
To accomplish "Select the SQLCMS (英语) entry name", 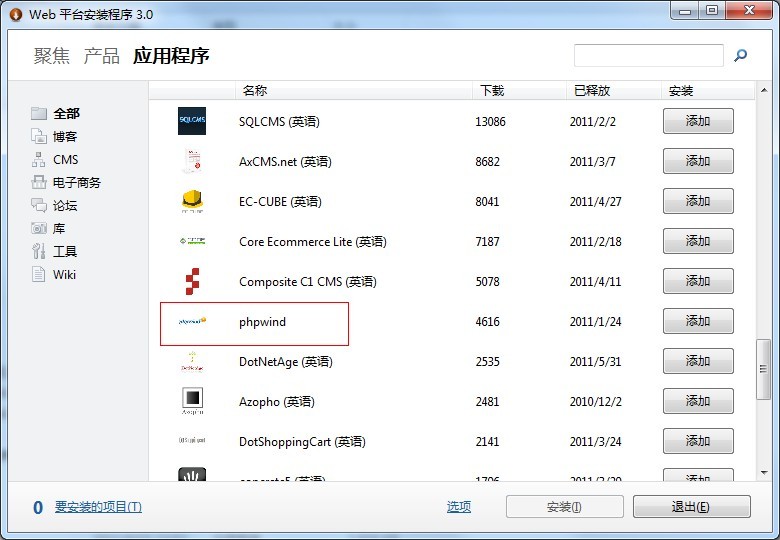I will (x=279, y=122).
